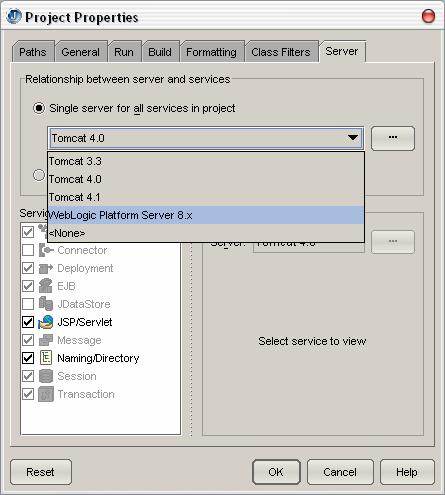Click the Connector service icon
Viewport: 445px width, 495px height.
click(x=46, y=250)
